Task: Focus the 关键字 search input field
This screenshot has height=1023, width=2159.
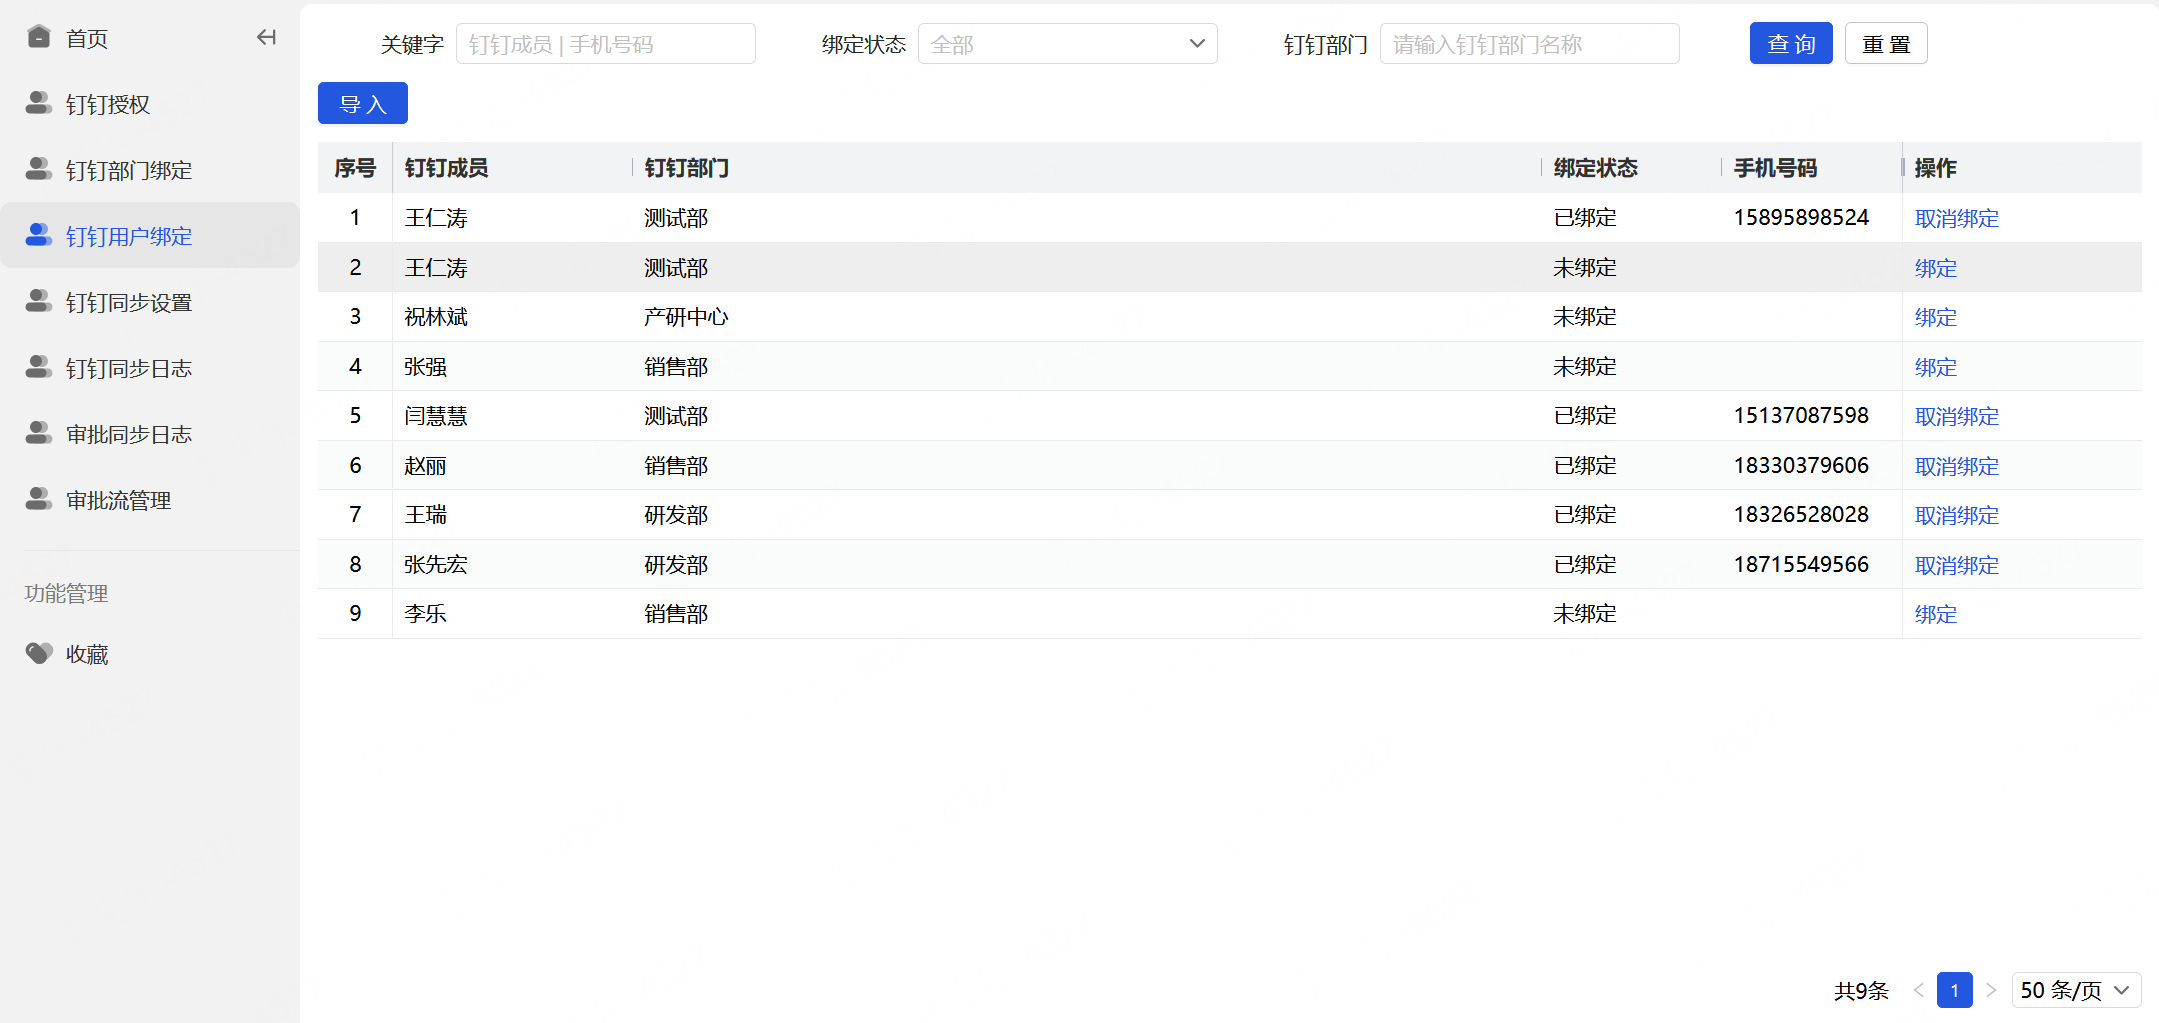Action: (605, 44)
